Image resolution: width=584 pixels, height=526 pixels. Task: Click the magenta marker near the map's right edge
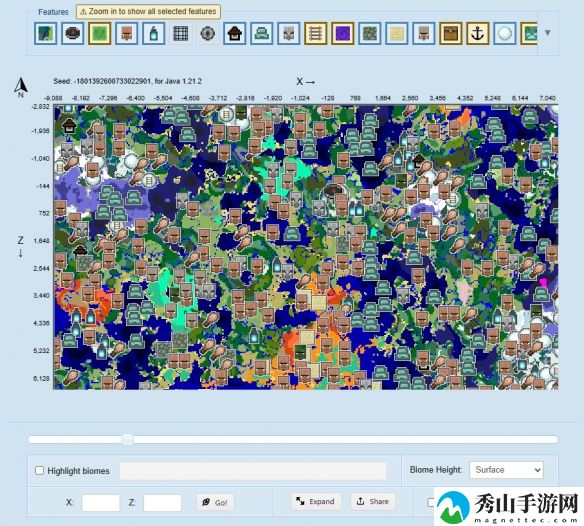(543, 283)
